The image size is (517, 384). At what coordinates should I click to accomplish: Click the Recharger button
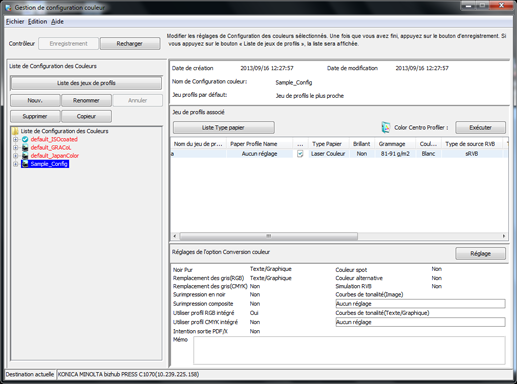(x=130, y=44)
